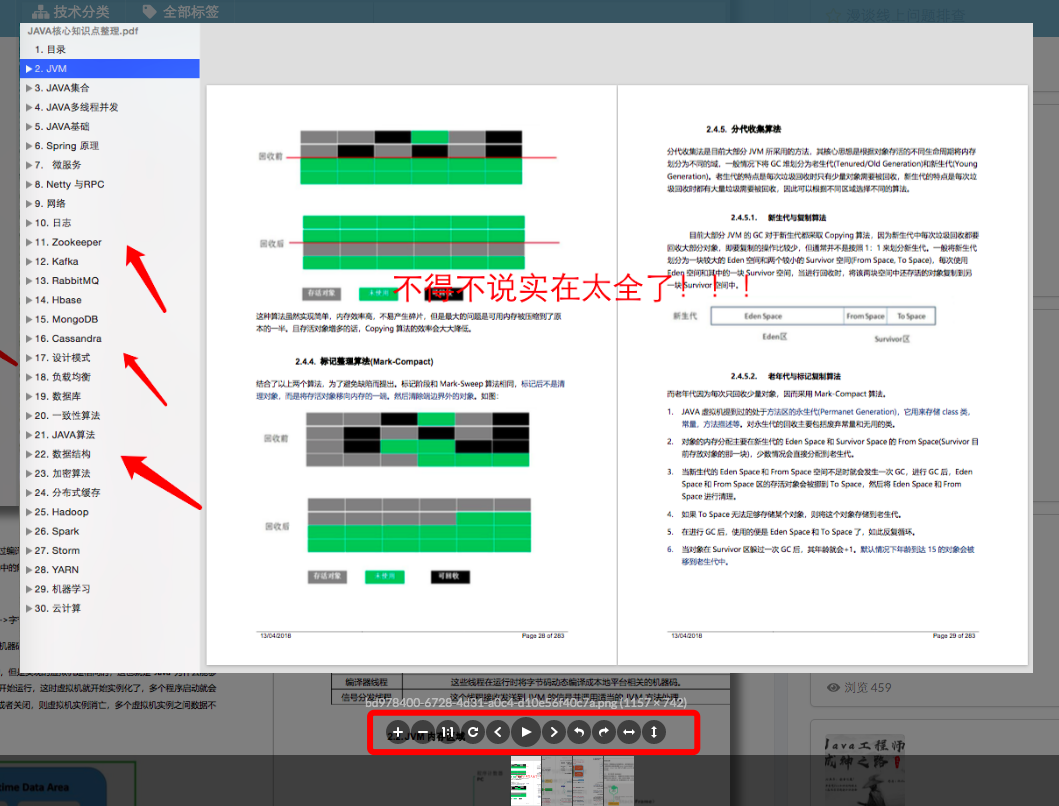Select the second thumbnail in the strip
This screenshot has height=806, width=1059.
click(557, 781)
